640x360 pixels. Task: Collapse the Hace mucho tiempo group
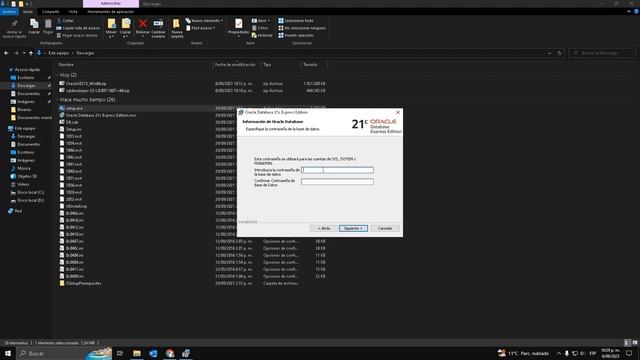click(x=57, y=100)
